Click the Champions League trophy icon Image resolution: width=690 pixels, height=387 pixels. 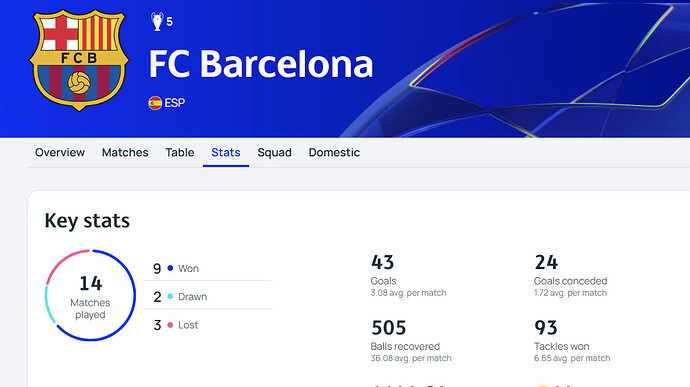157,22
